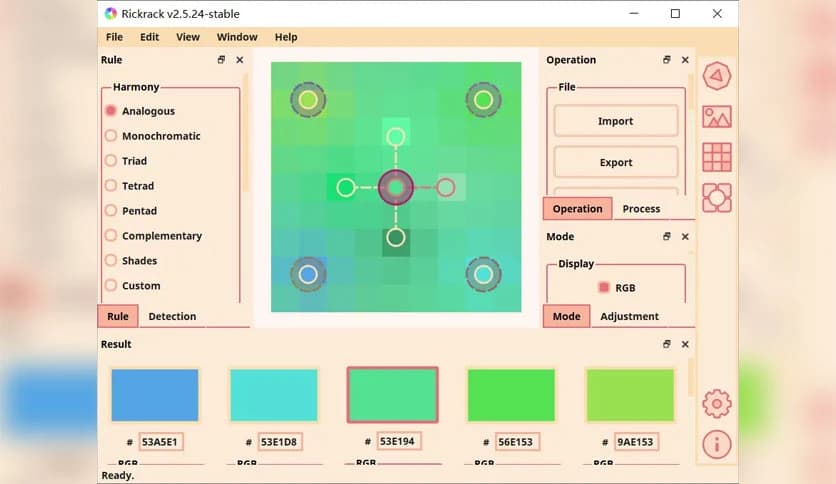Image resolution: width=836 pixels, height=484 pixels.
Task: Choose the Complementary harmony option
Action: [162, 236]
